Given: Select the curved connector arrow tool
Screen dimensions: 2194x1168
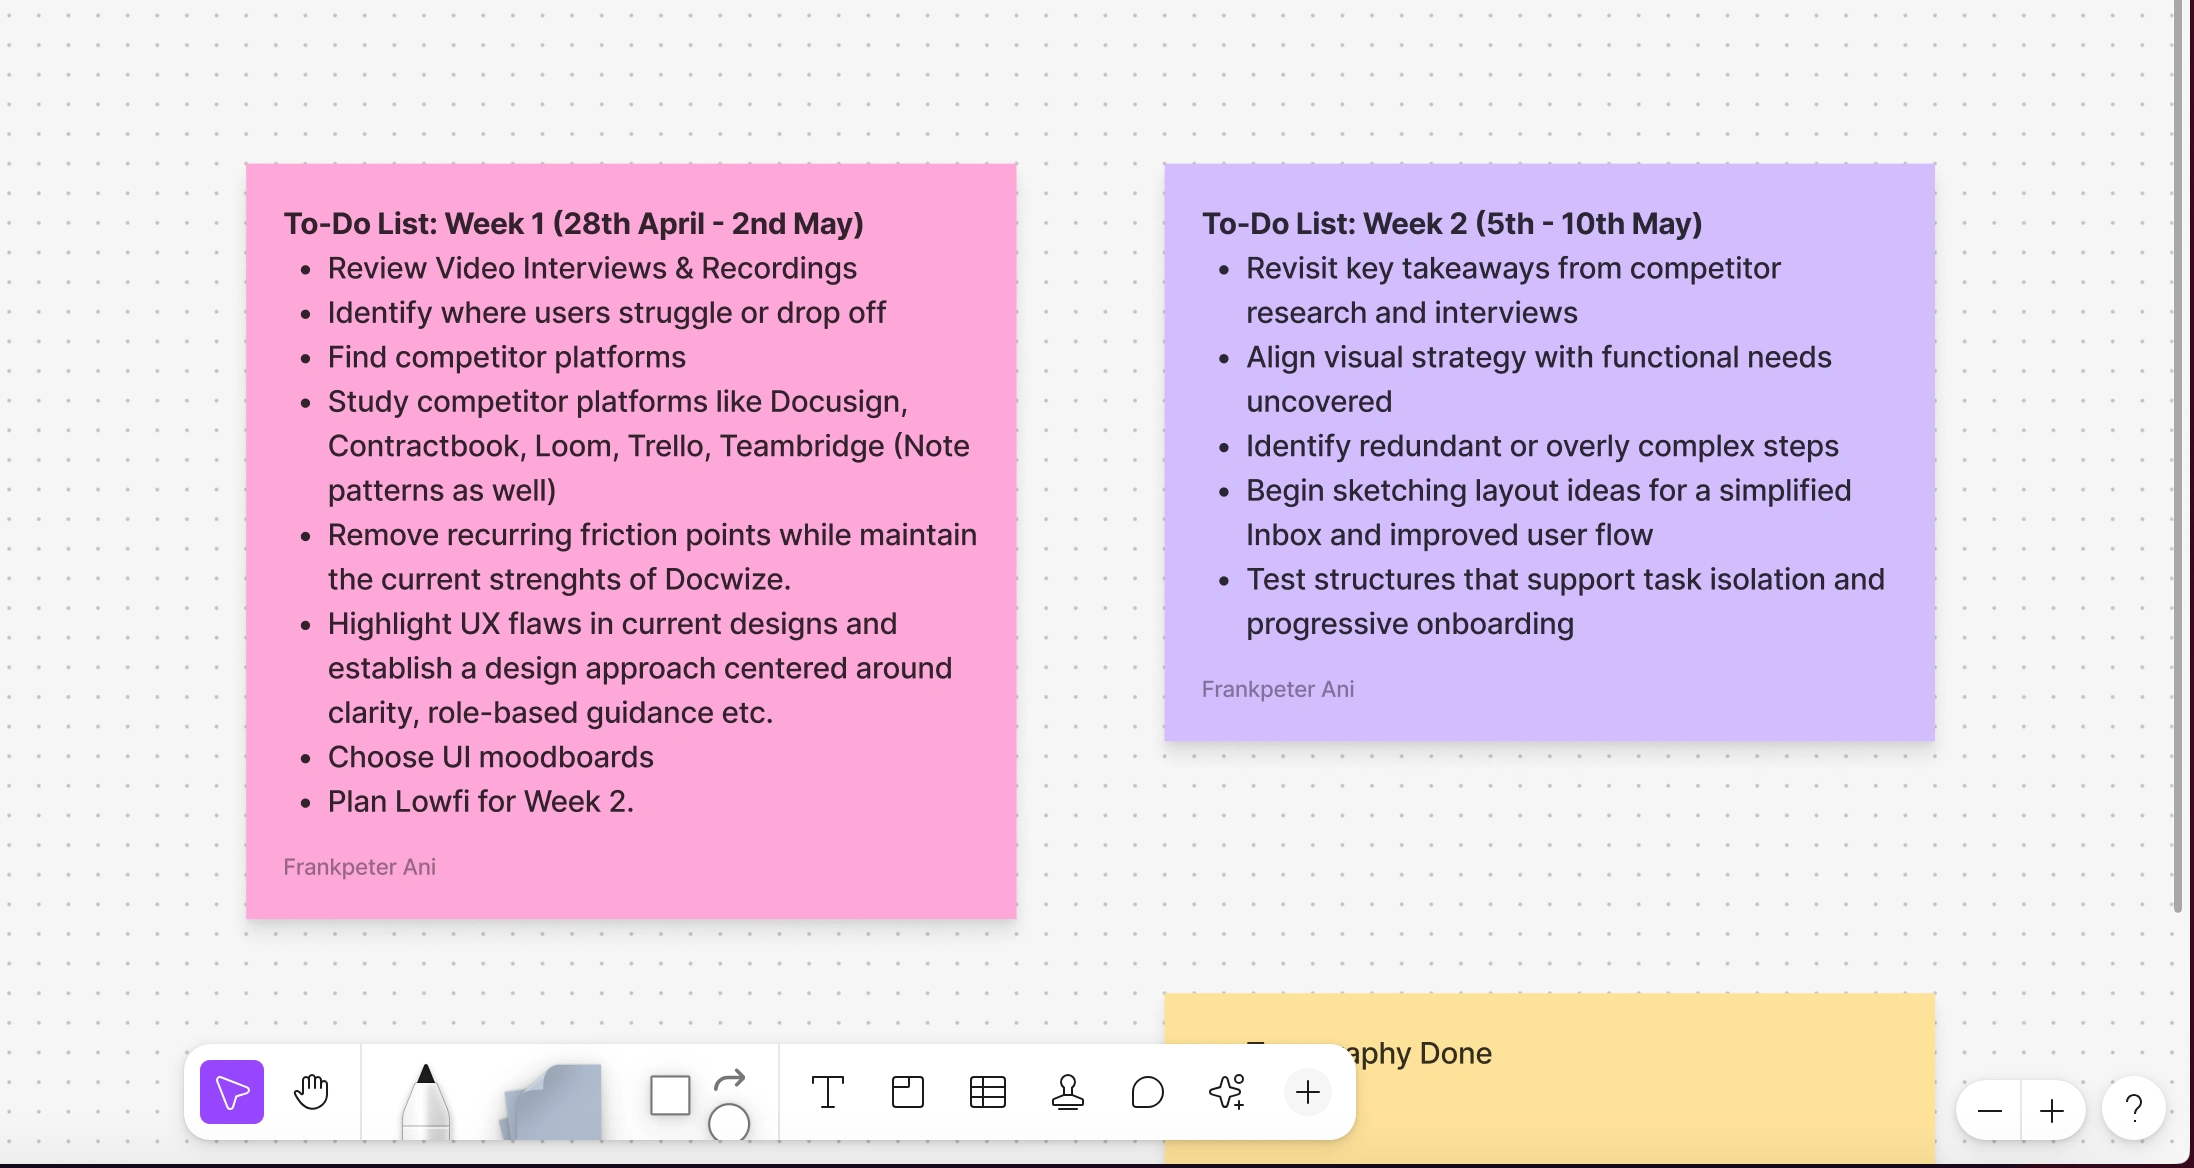Looking at the screenshot, I should [x=730, y=1080].
